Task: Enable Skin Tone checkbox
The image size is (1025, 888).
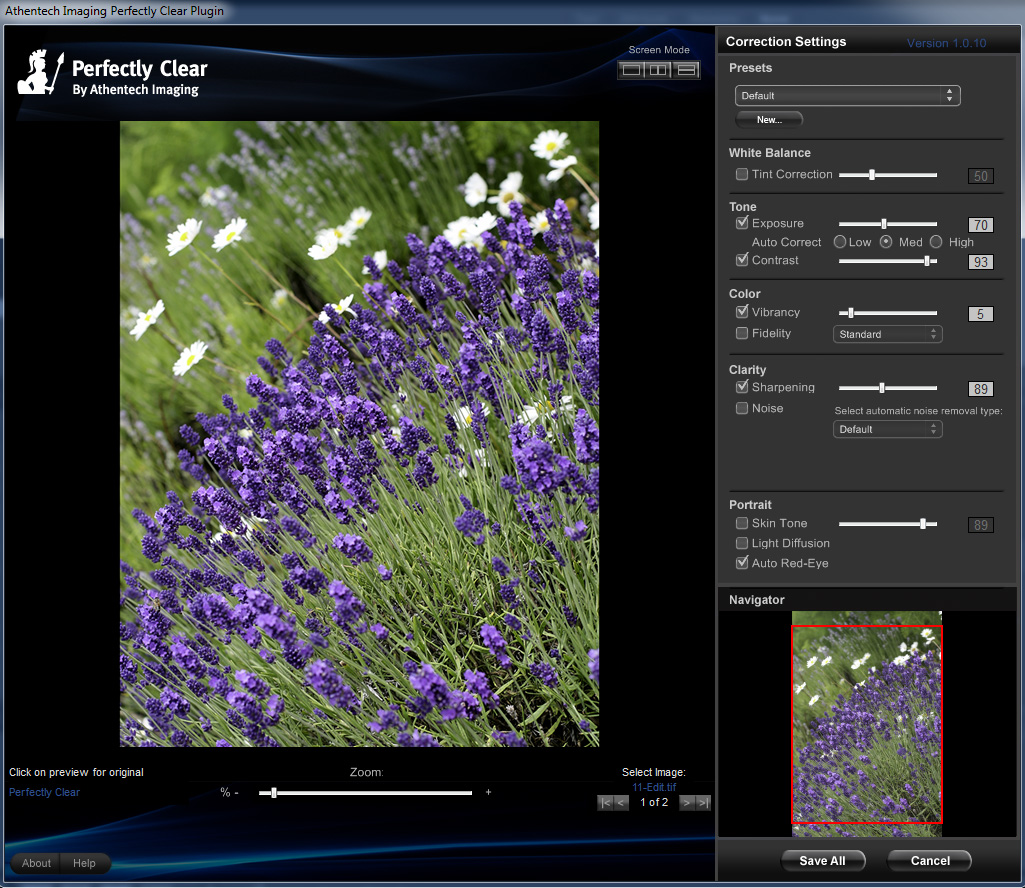Action: (x=742, y=523)
